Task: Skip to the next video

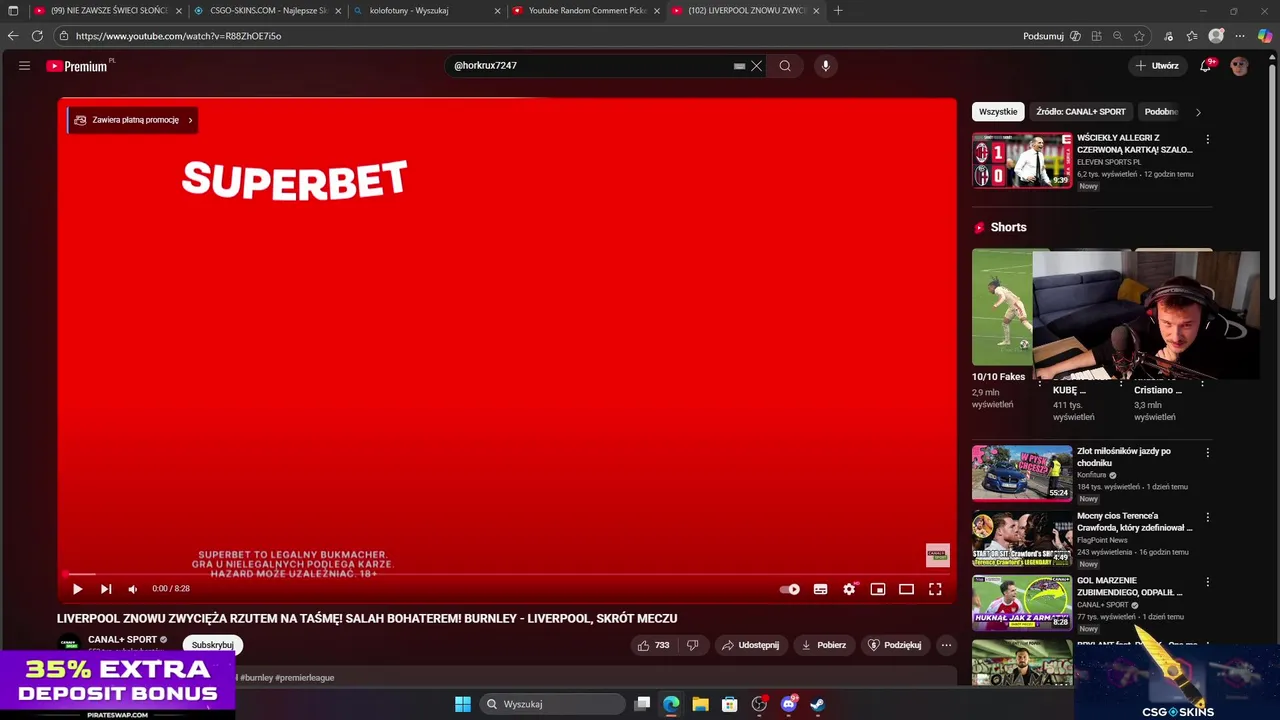Action: (x=106, y=589)
